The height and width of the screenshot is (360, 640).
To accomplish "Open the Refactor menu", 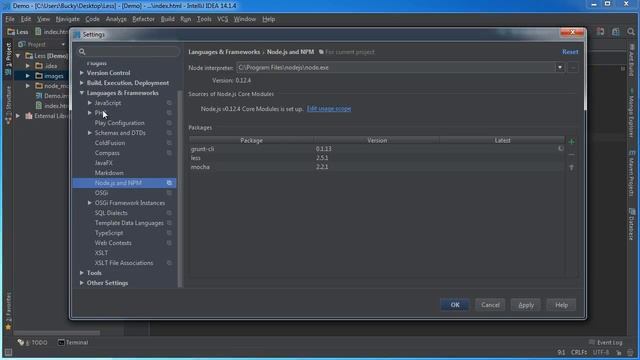I will pos(143,19).
